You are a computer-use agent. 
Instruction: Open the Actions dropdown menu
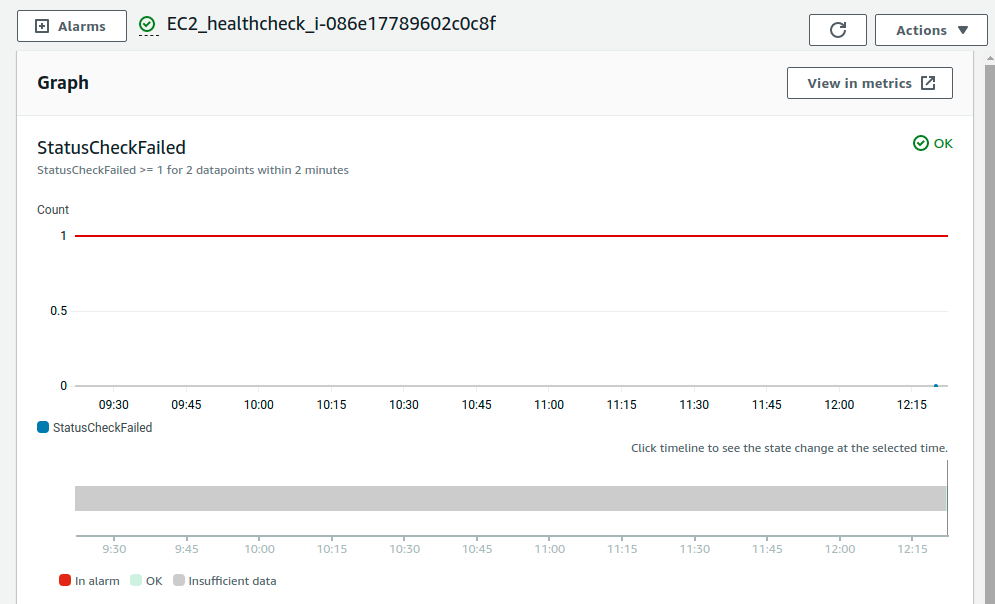(x=932, y=30)
